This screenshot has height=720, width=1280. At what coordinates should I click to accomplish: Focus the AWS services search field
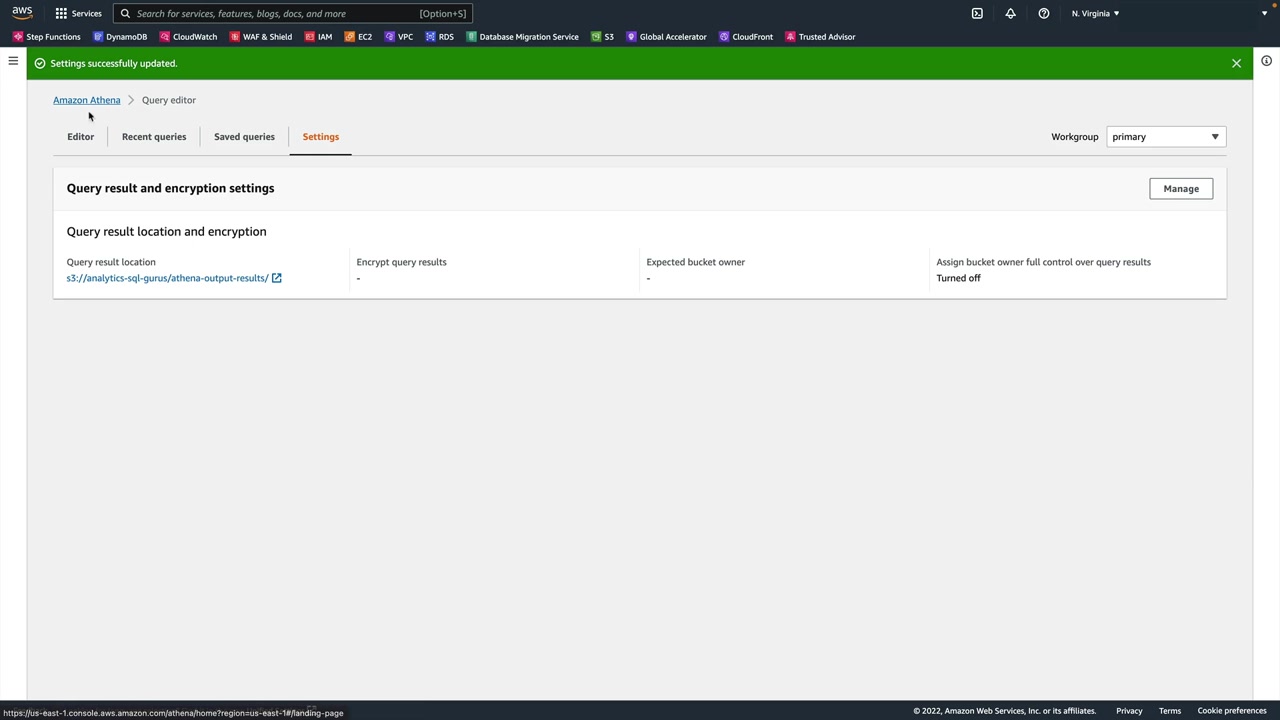[x=292, y=14]
